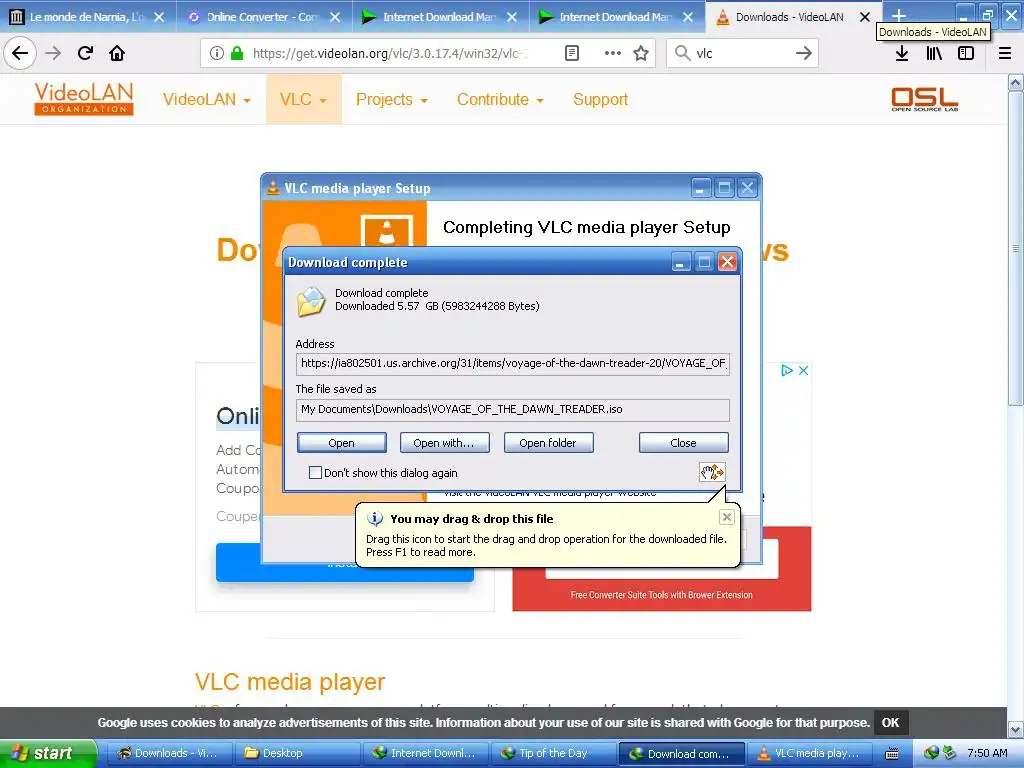Close the Le monde de Narnia tab
The height and width of the screenshot is (768, 1024).
[159, 17]
